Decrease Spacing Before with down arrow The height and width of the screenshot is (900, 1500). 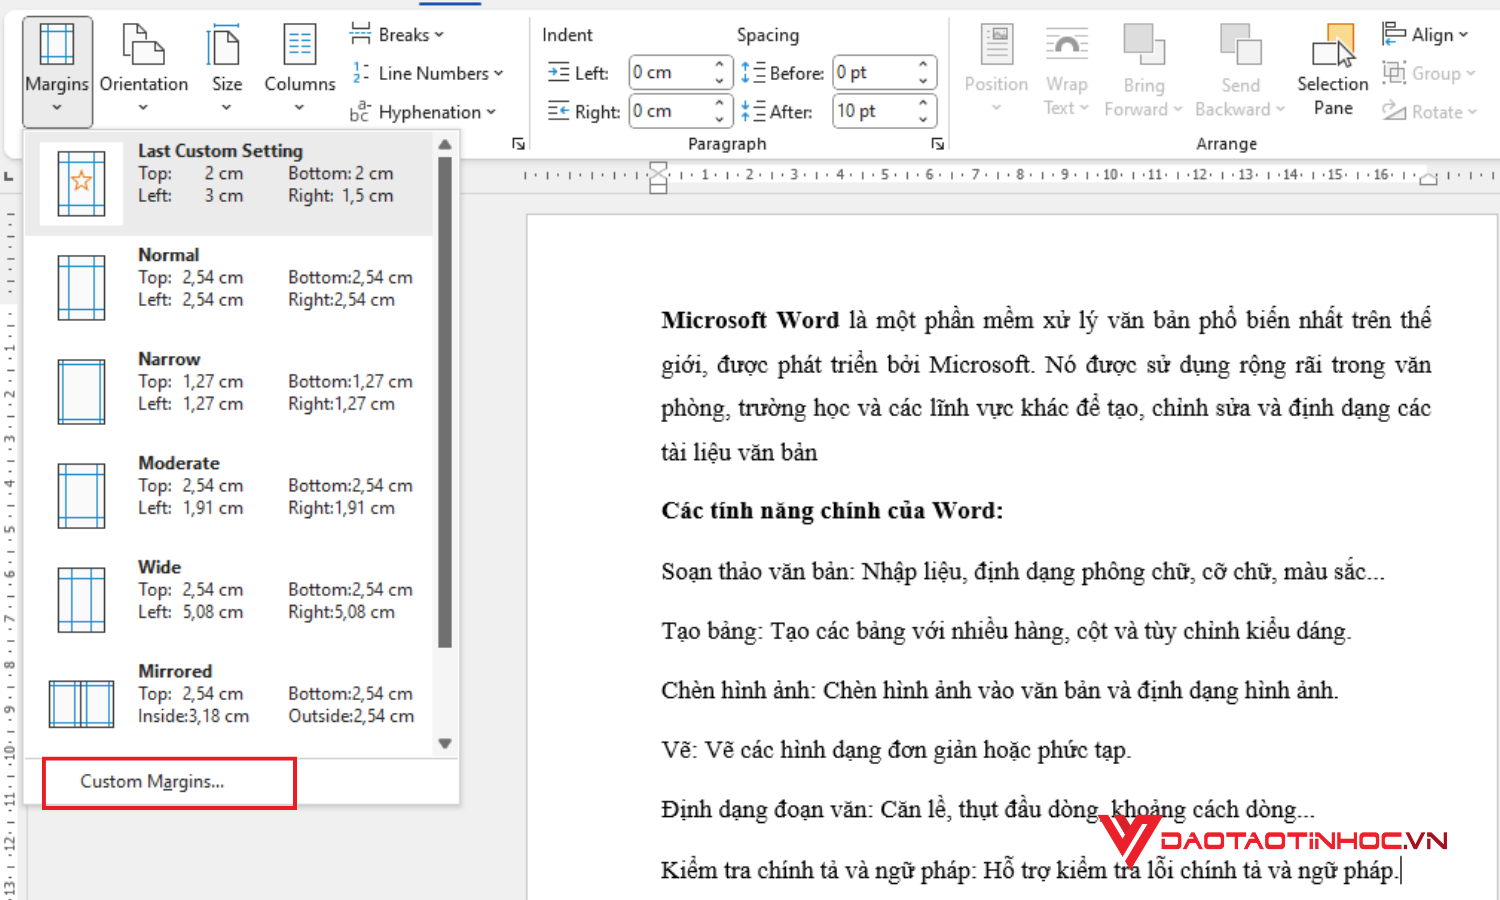coord(923,80)
